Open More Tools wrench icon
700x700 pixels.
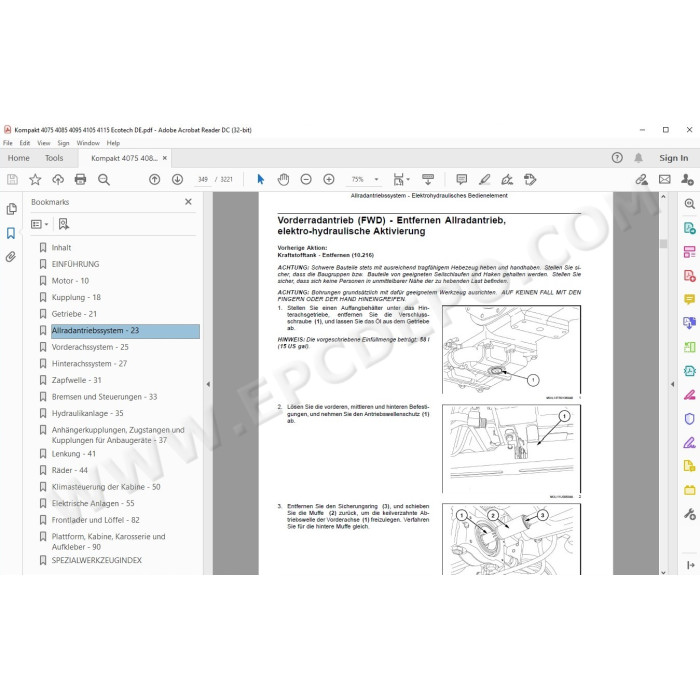coord(689,514)
